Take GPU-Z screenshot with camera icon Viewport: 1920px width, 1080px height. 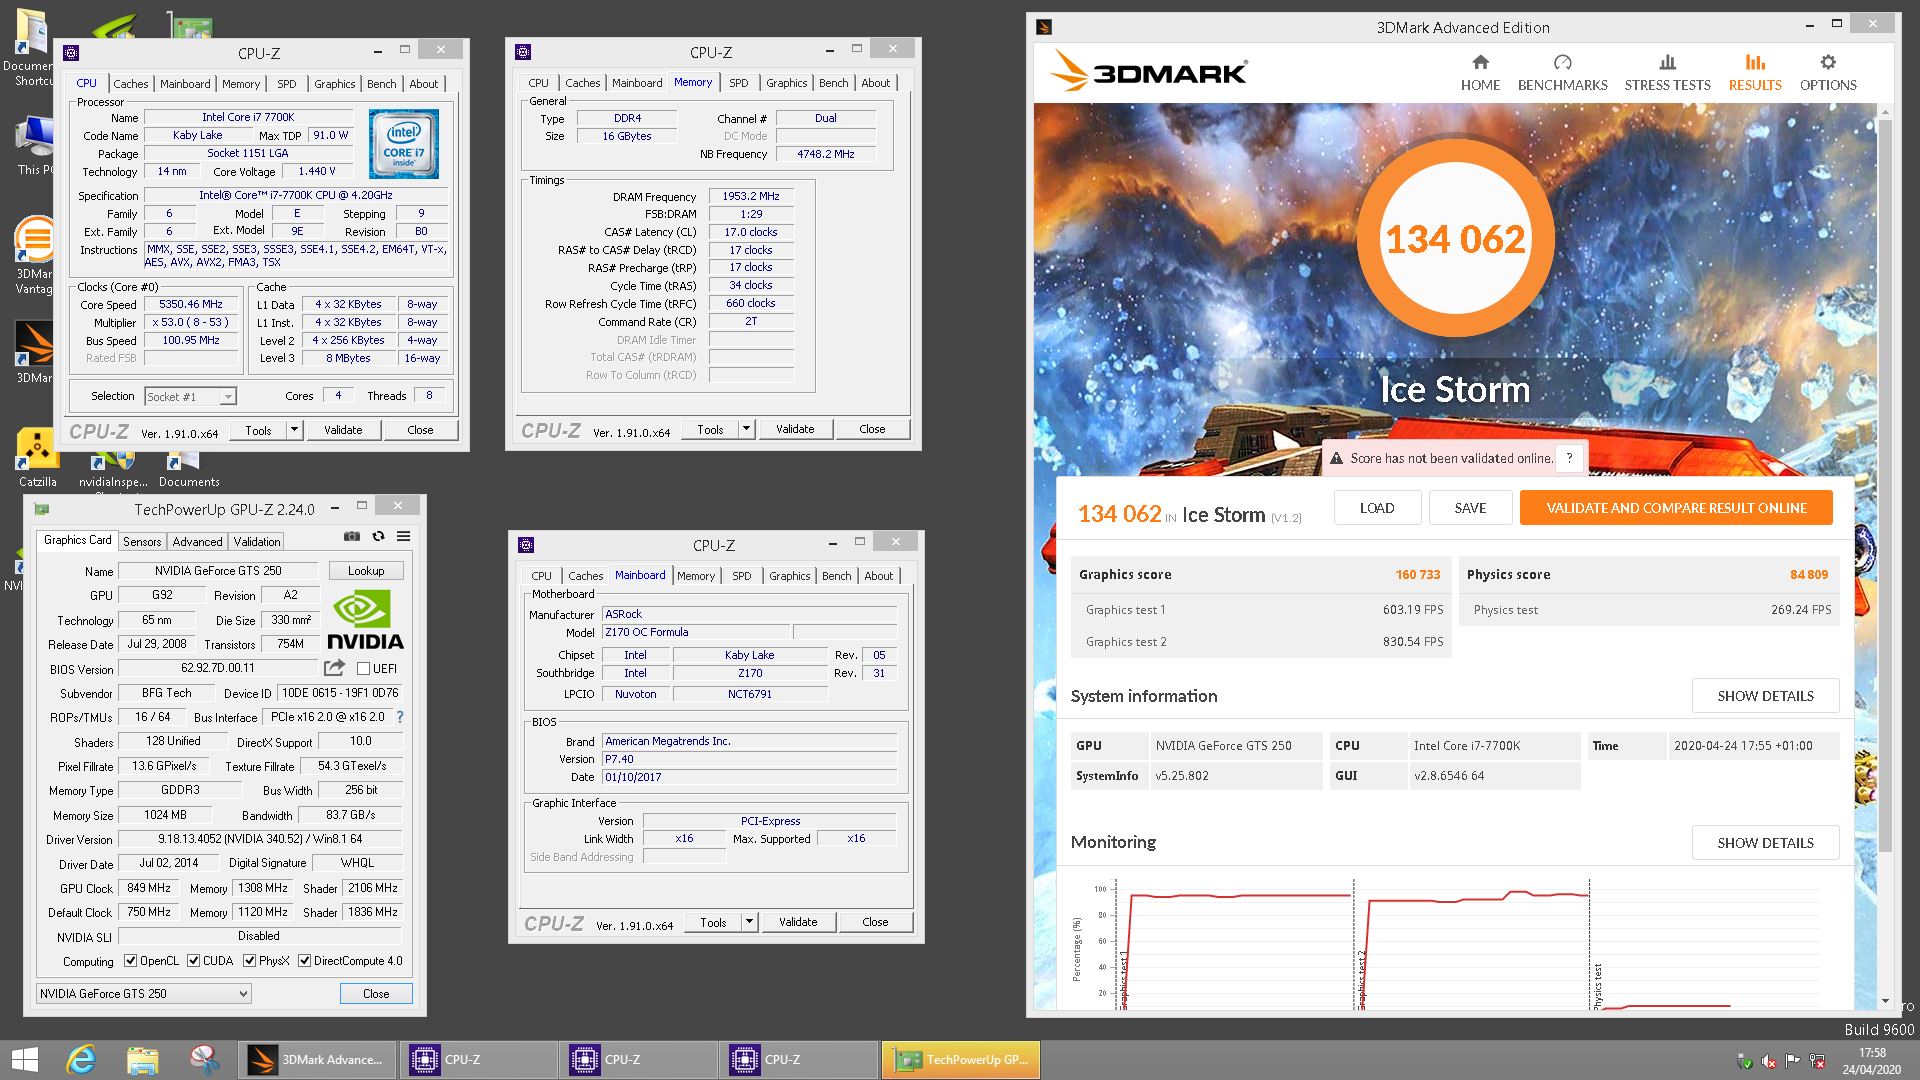[x=352, y=536]
